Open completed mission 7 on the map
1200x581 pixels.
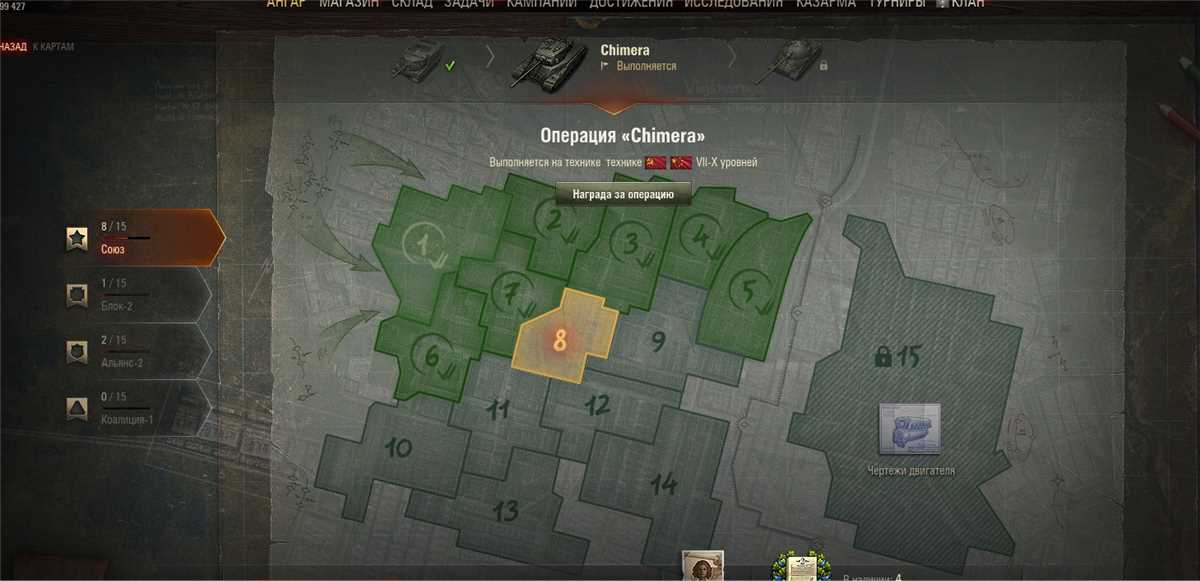point(512,292)
